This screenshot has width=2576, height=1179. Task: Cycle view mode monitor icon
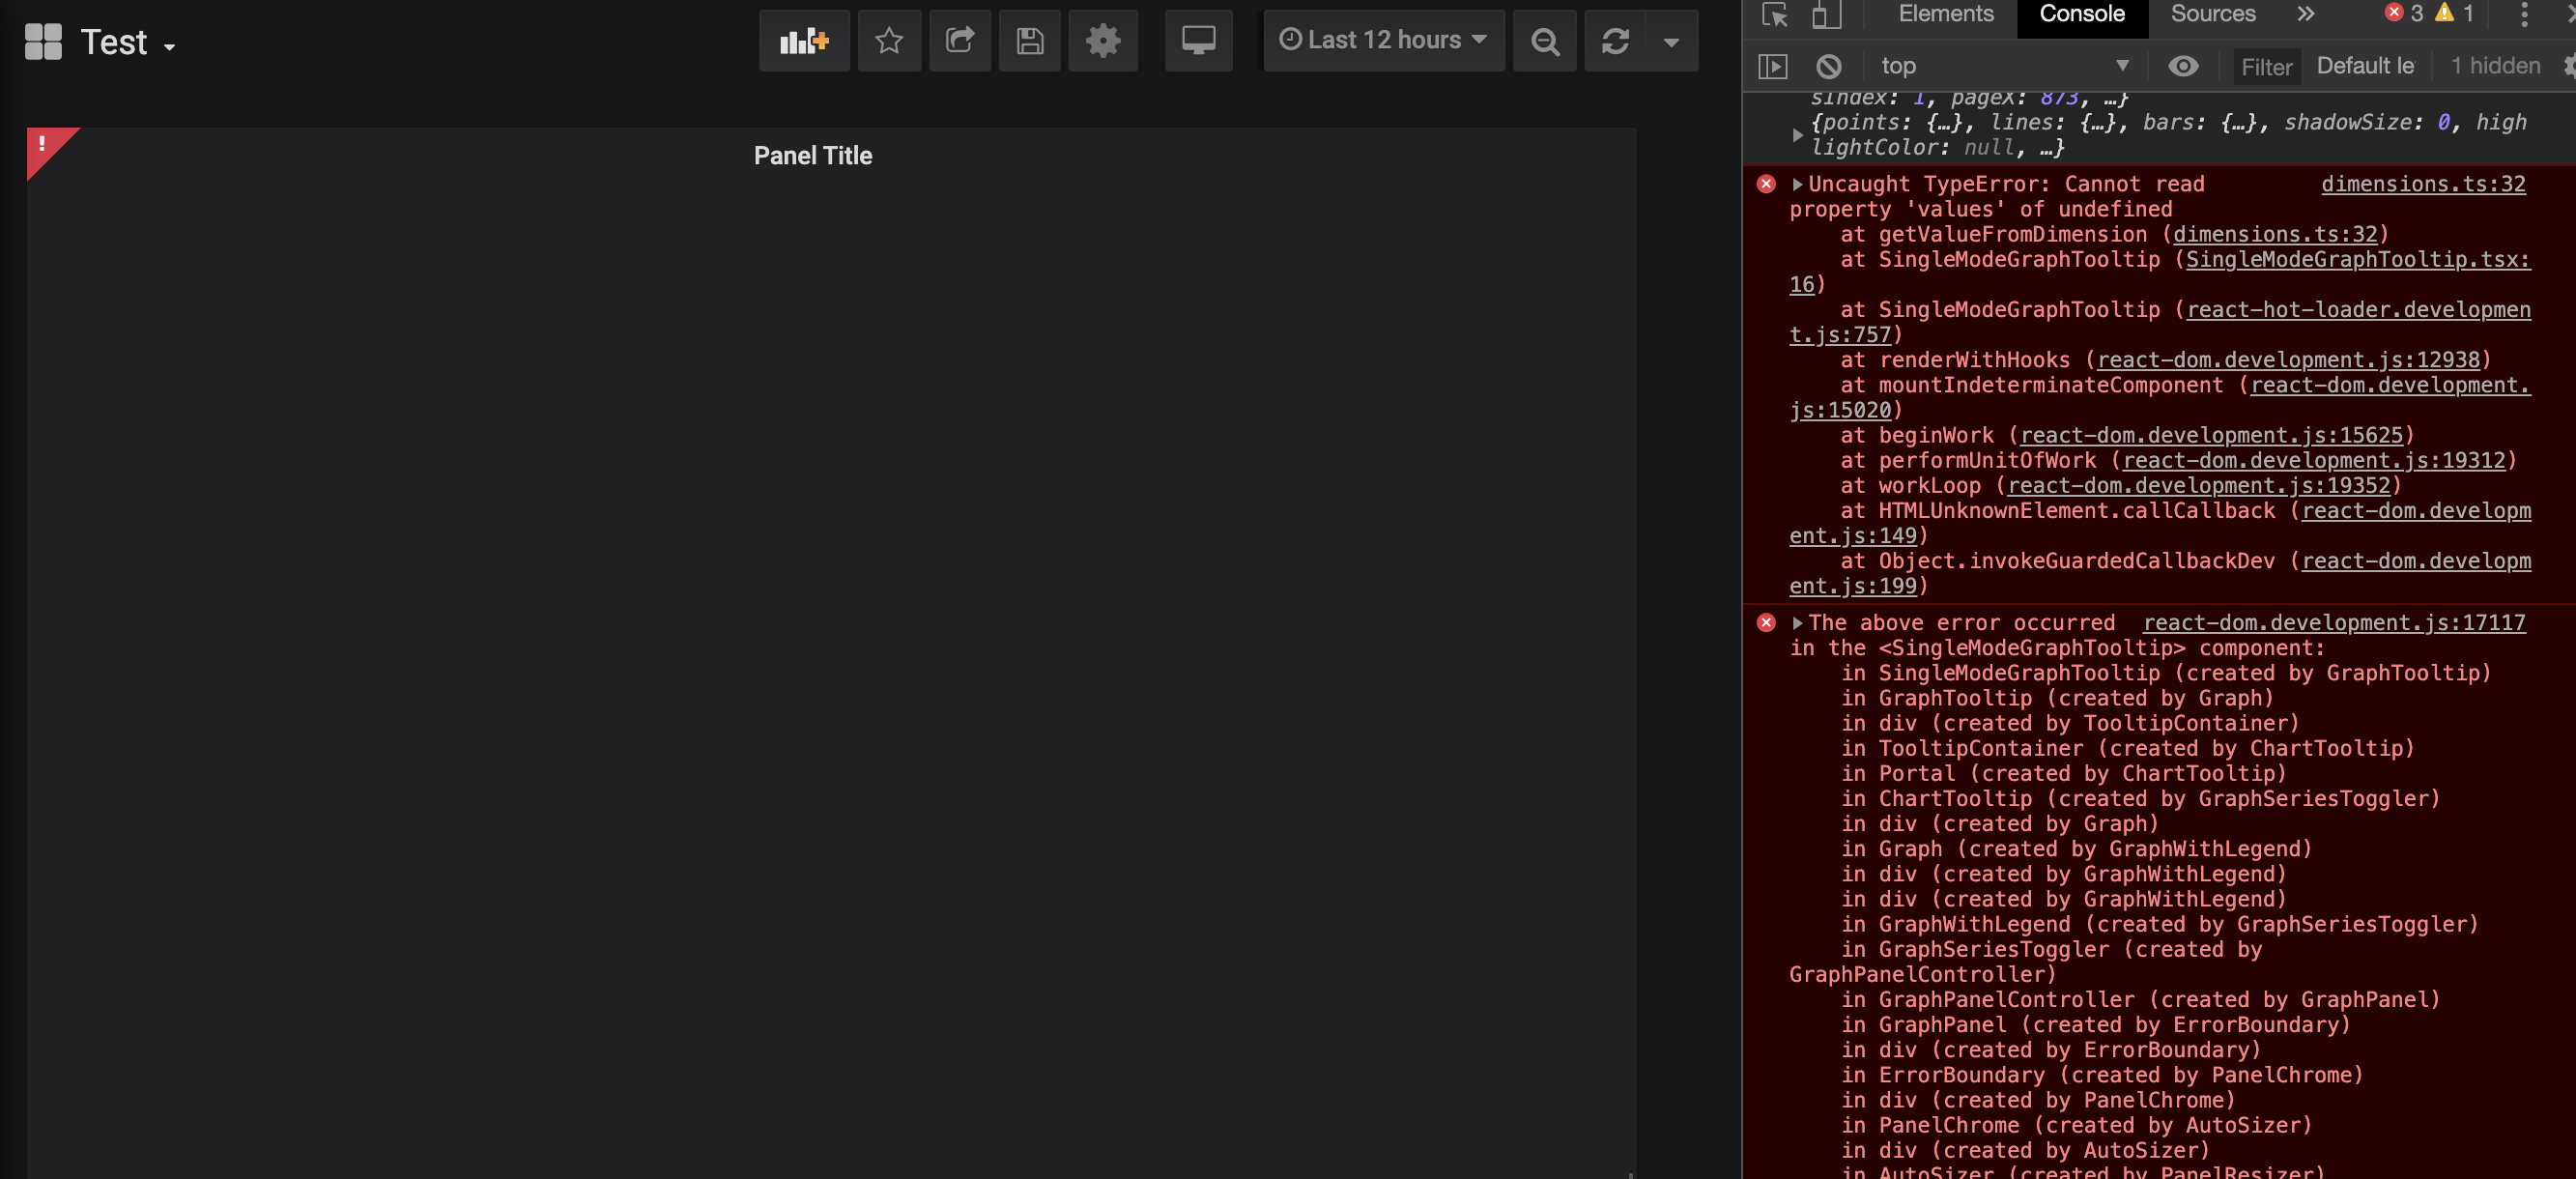pos(1197,41)
